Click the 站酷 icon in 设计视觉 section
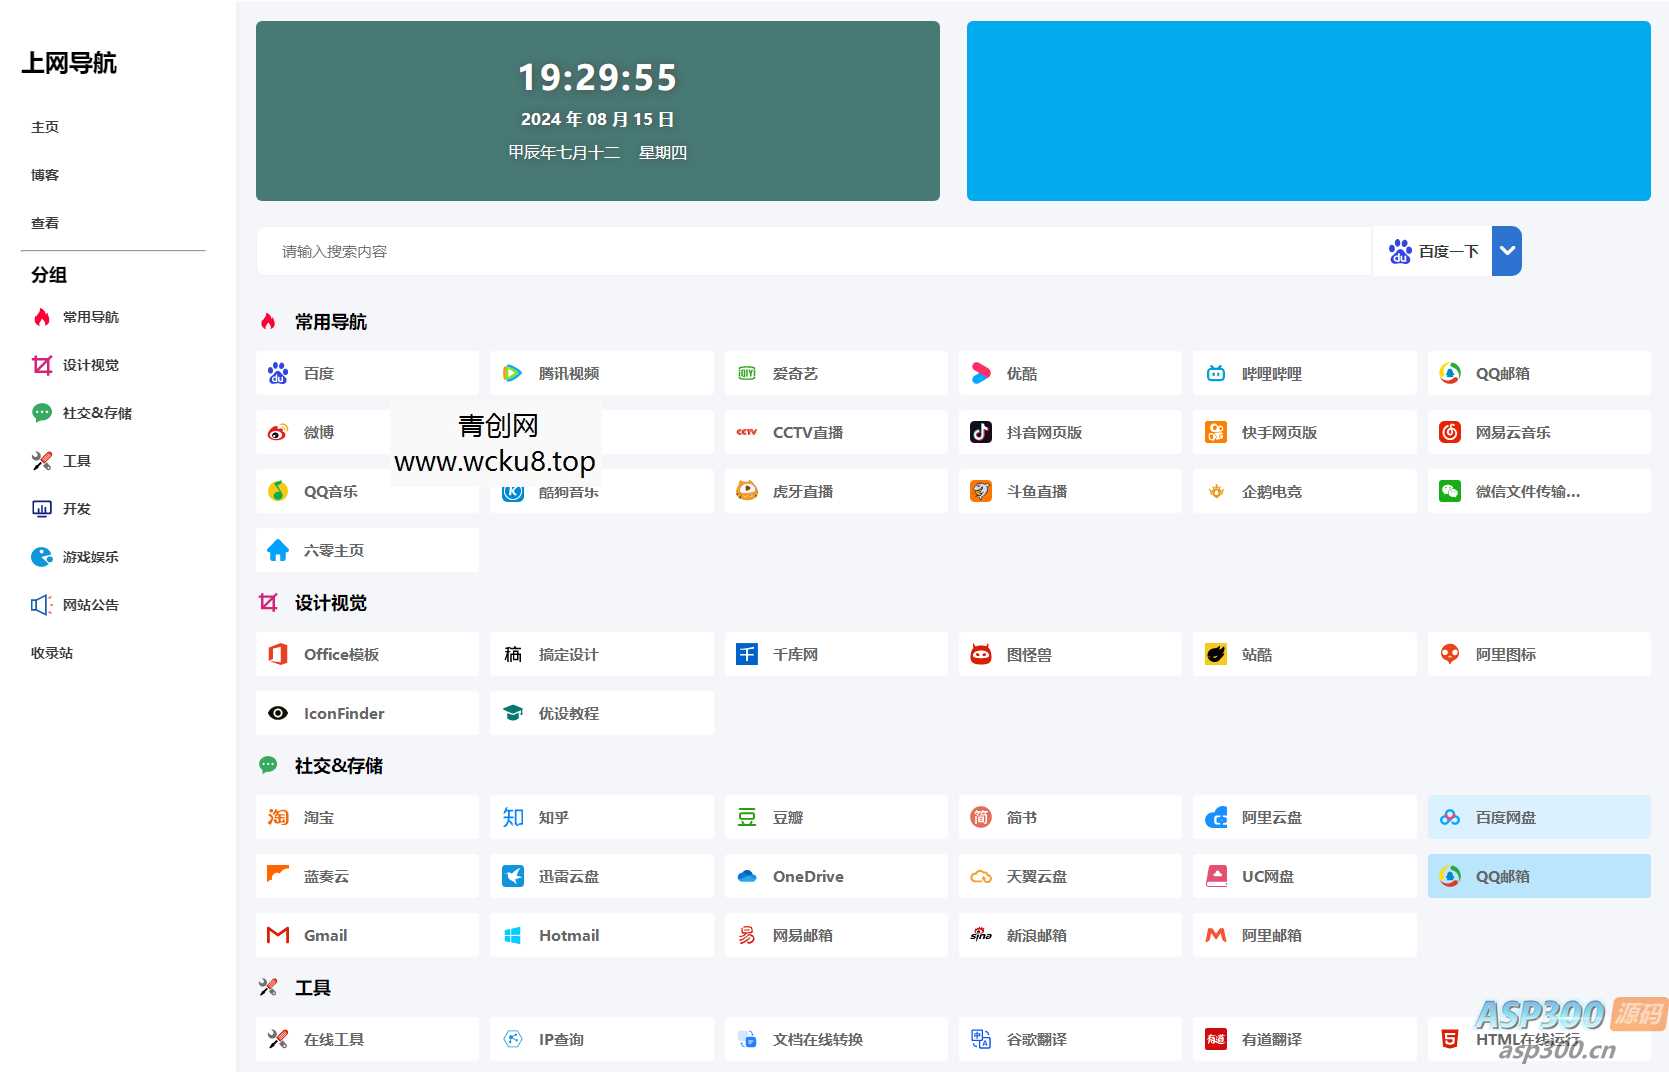 coord(1215,654)
